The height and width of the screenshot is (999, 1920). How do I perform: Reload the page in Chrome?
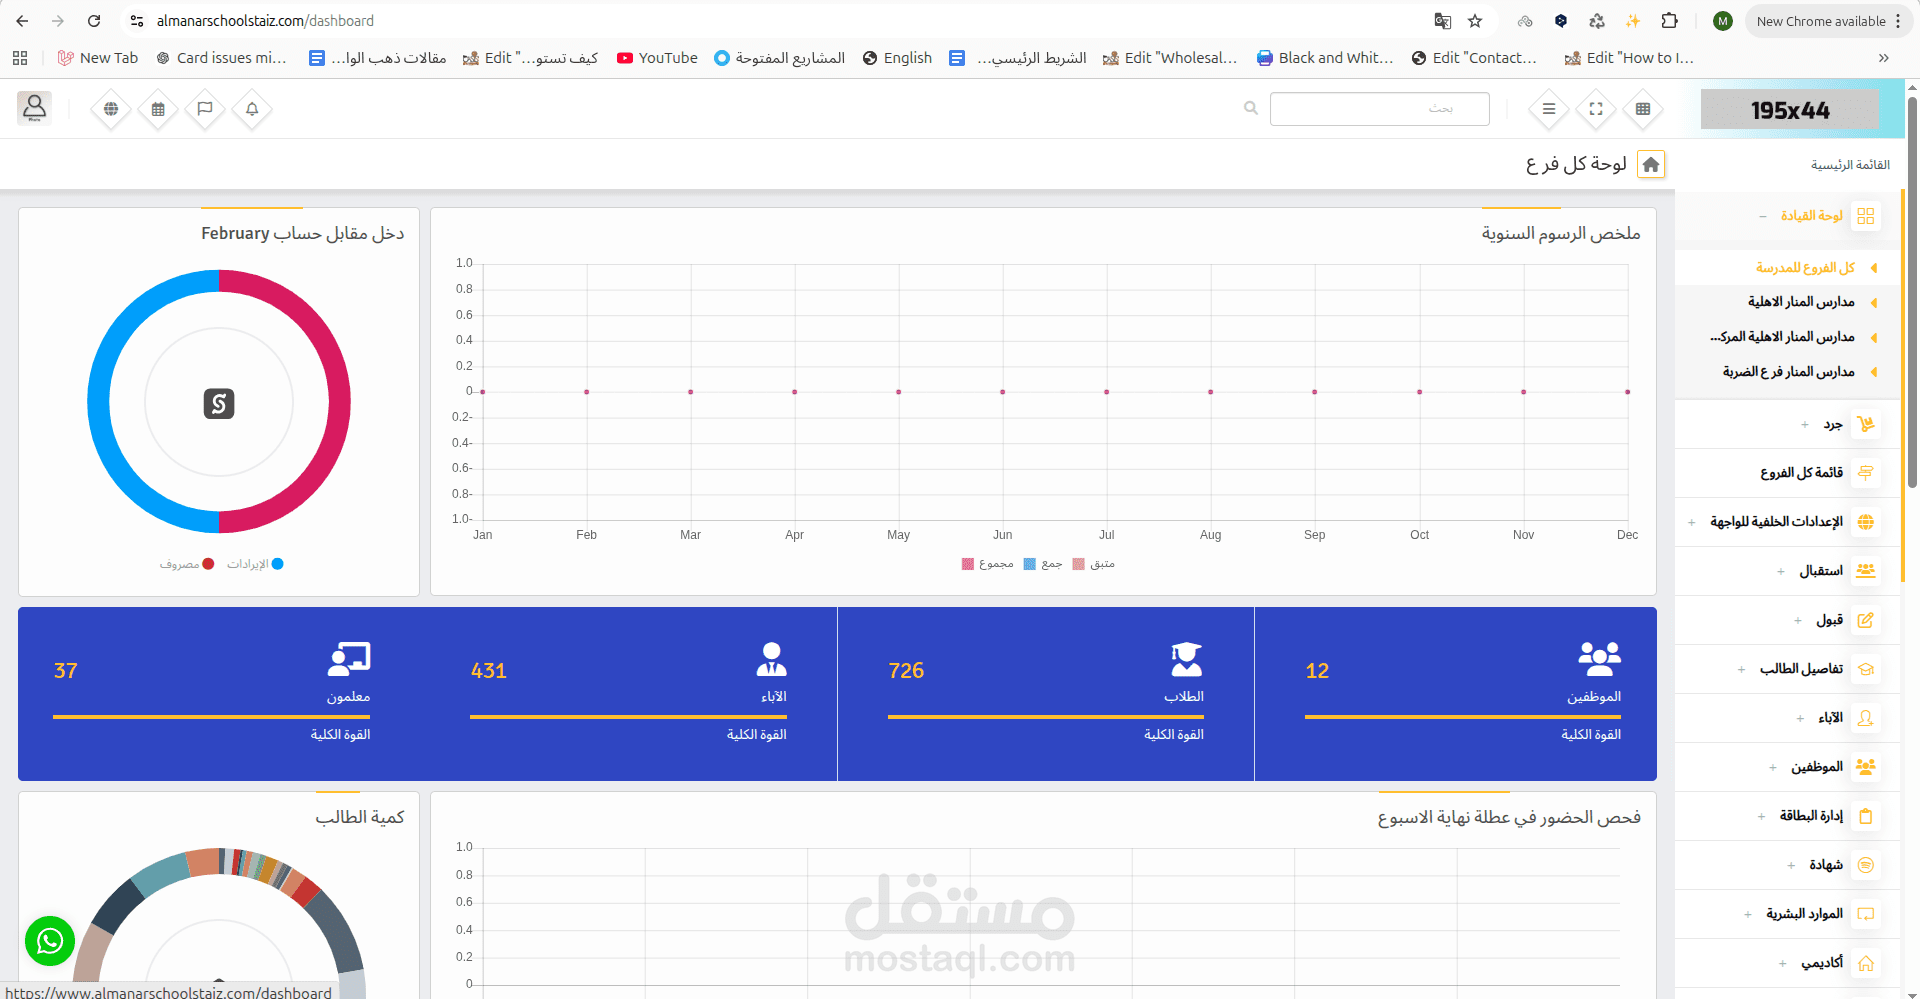(x=94, y=21)
